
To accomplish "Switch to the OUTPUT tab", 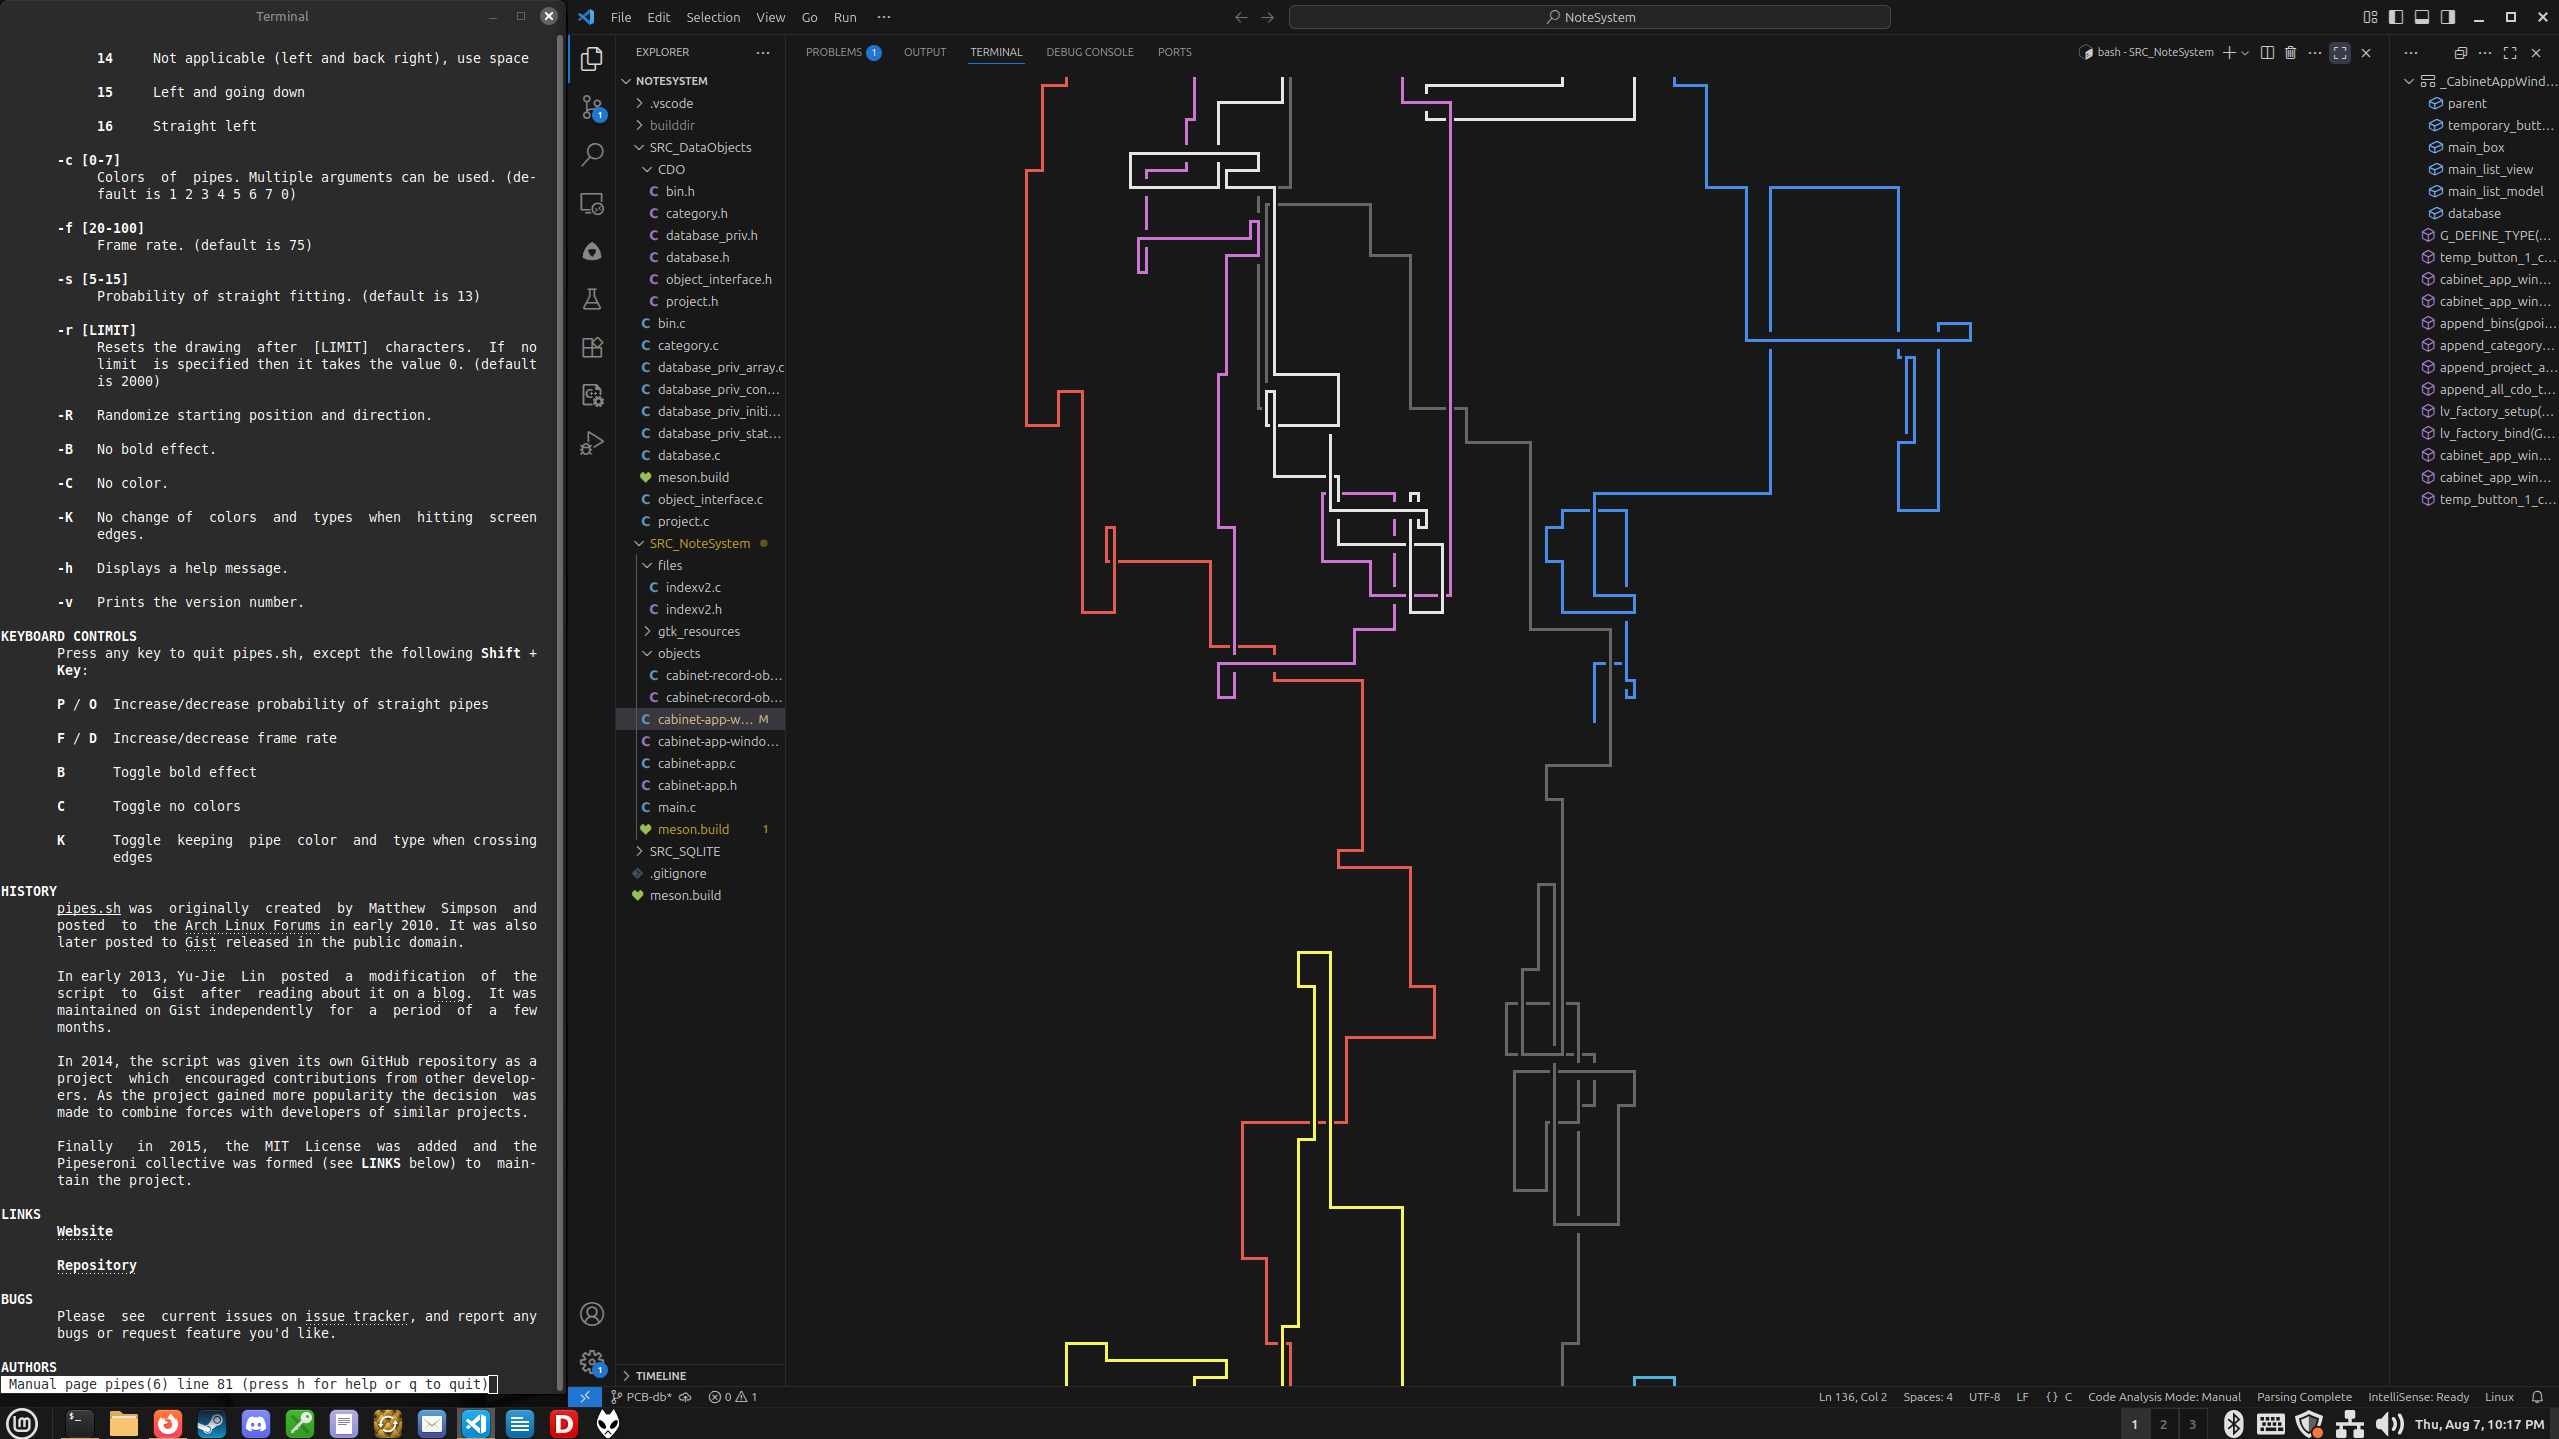I will coord(925,52).
